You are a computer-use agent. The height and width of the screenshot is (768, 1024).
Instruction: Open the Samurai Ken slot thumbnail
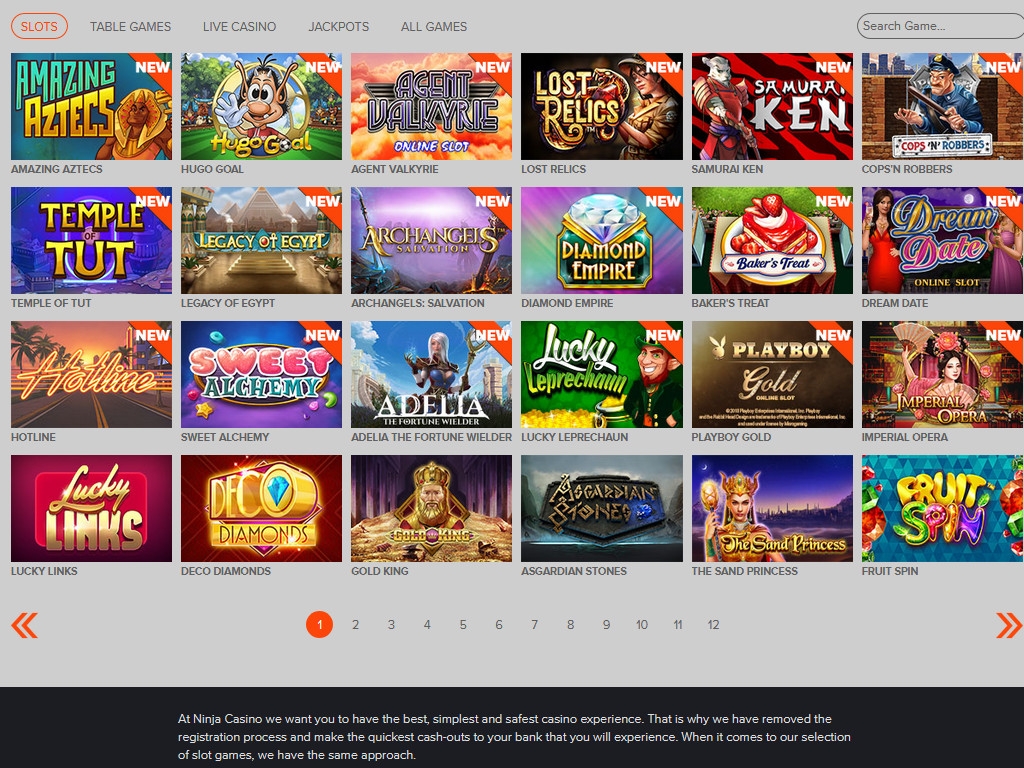(772, 106)
